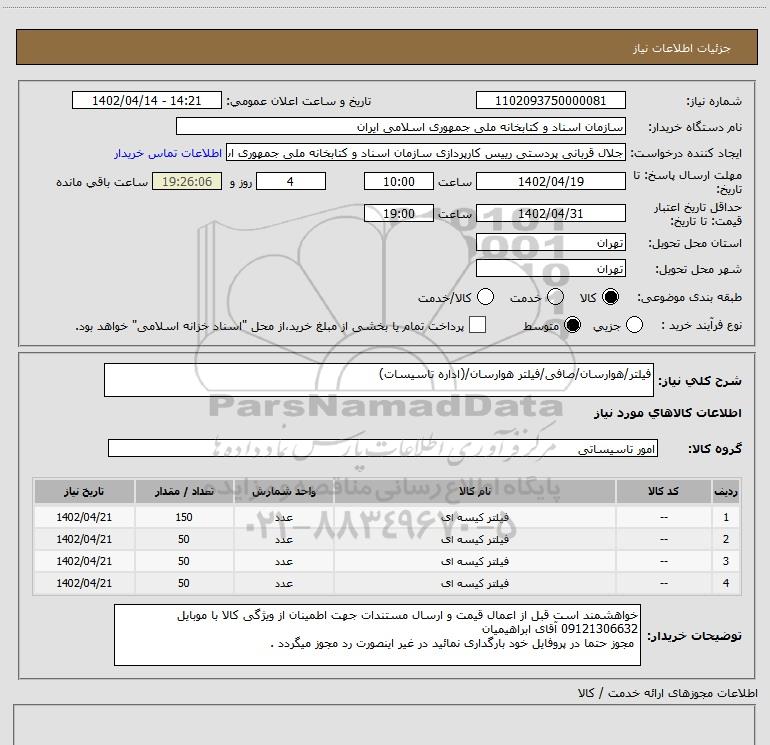
Task: Click unit عدد in row 2
Action: [x=284, y=539]
